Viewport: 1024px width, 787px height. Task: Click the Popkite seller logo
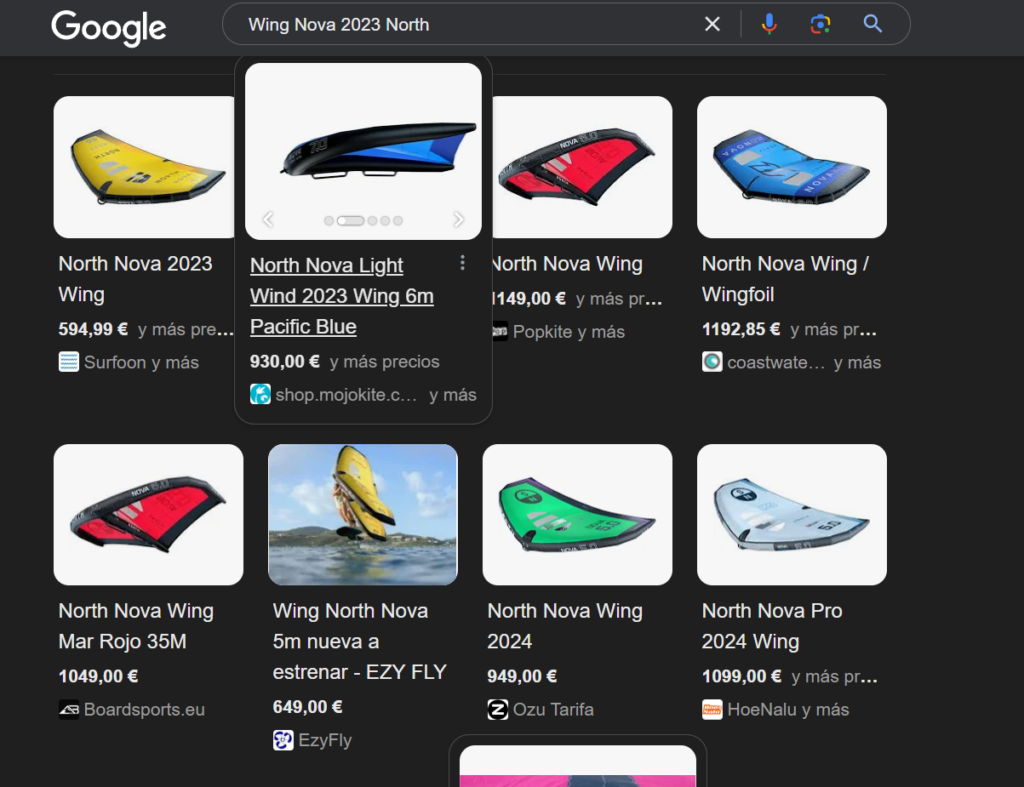500,331
